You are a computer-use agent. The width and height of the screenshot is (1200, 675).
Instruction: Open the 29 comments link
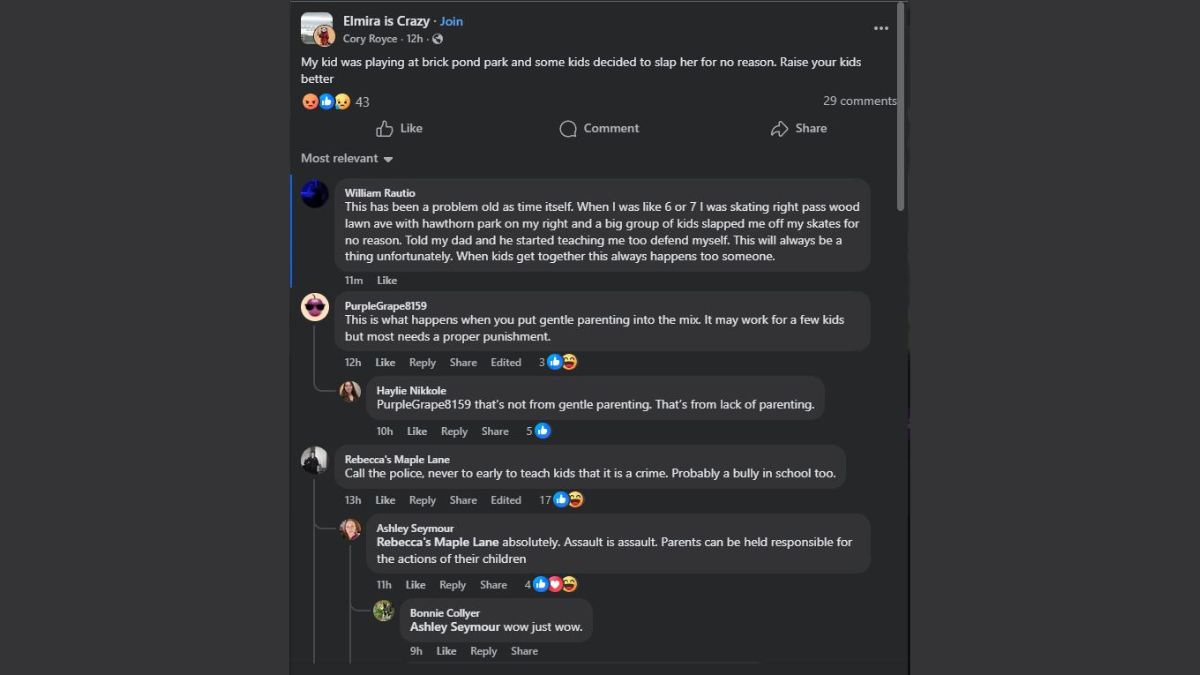pyautogui.click(x=859, y=101)
